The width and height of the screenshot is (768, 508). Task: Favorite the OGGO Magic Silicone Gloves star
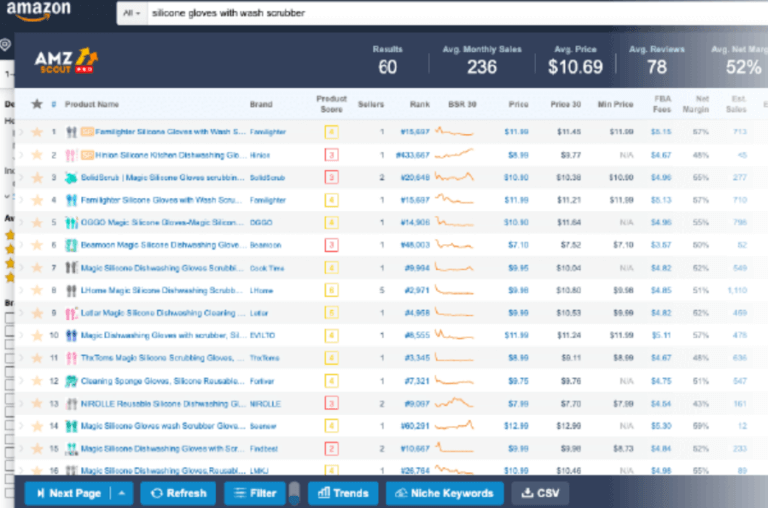click(37, 222)
